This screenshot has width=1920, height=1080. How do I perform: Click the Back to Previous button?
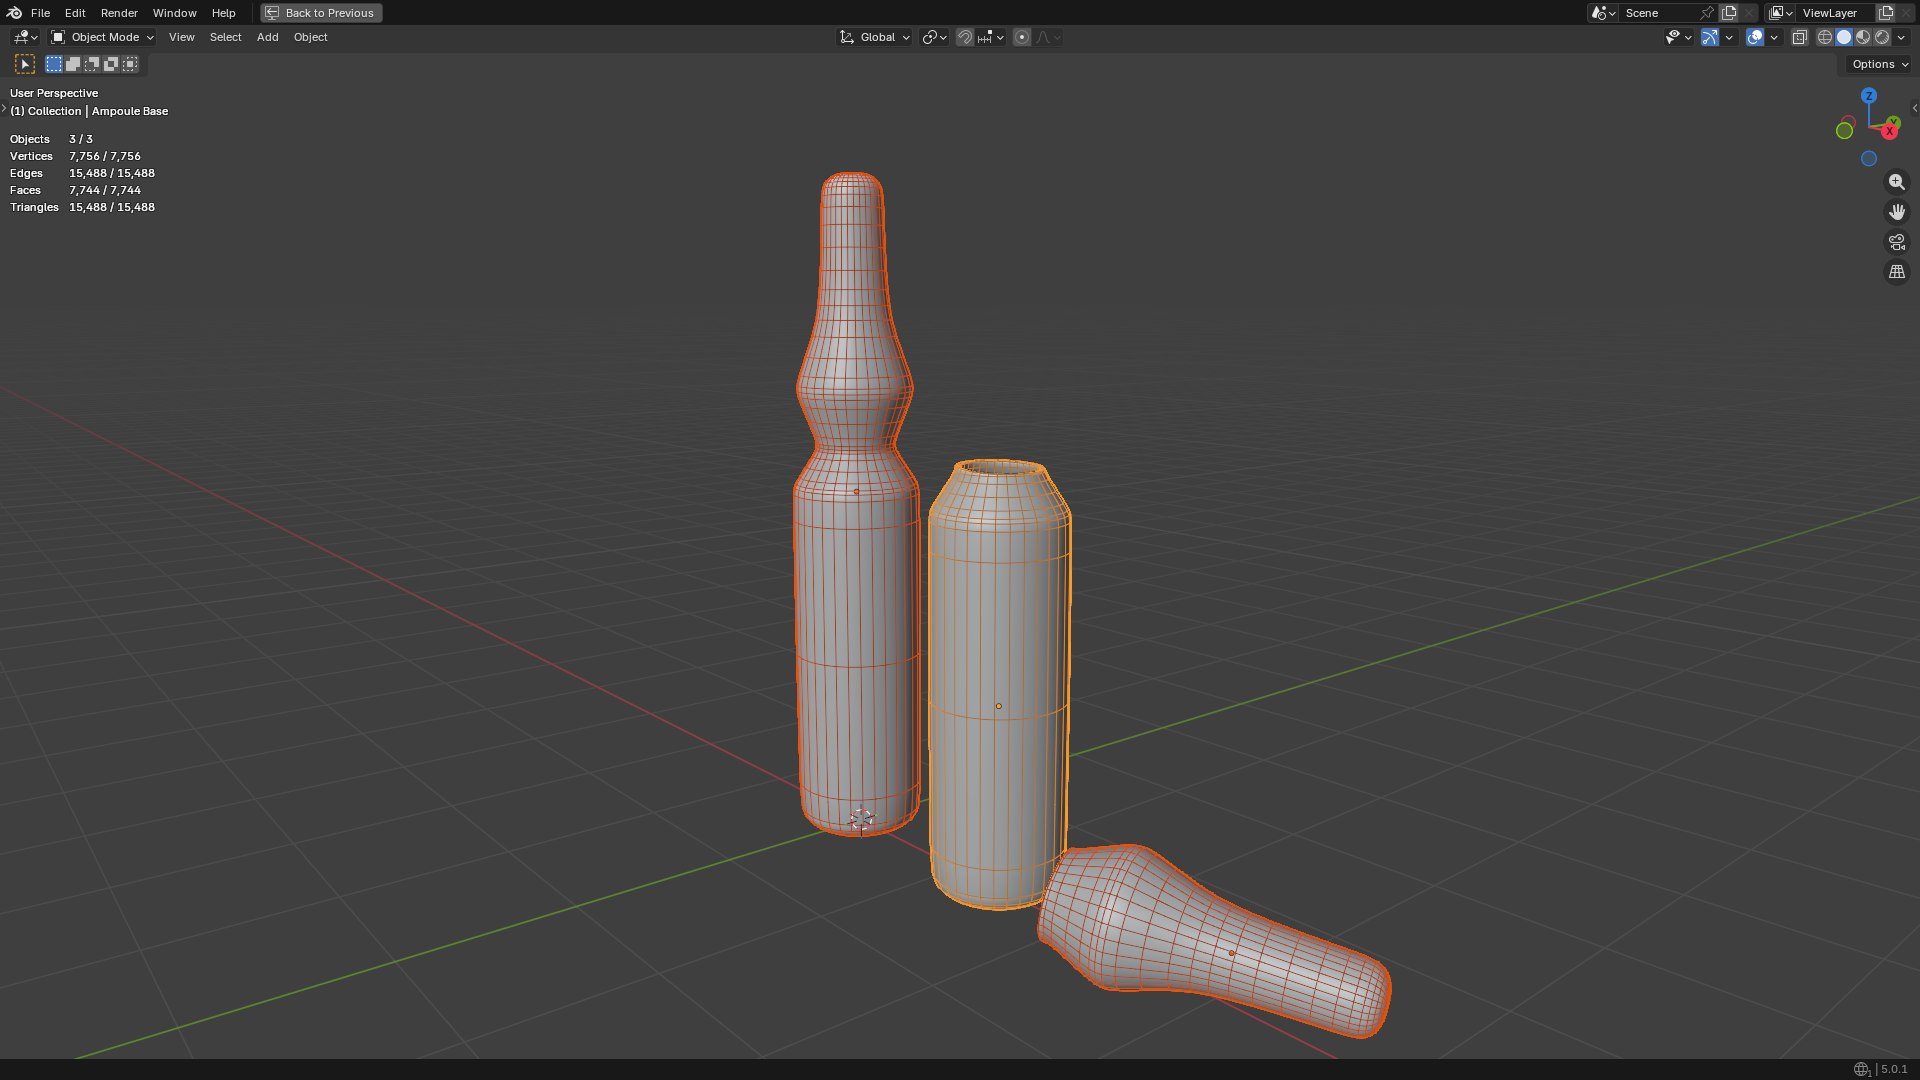click(x=321, y=13)
